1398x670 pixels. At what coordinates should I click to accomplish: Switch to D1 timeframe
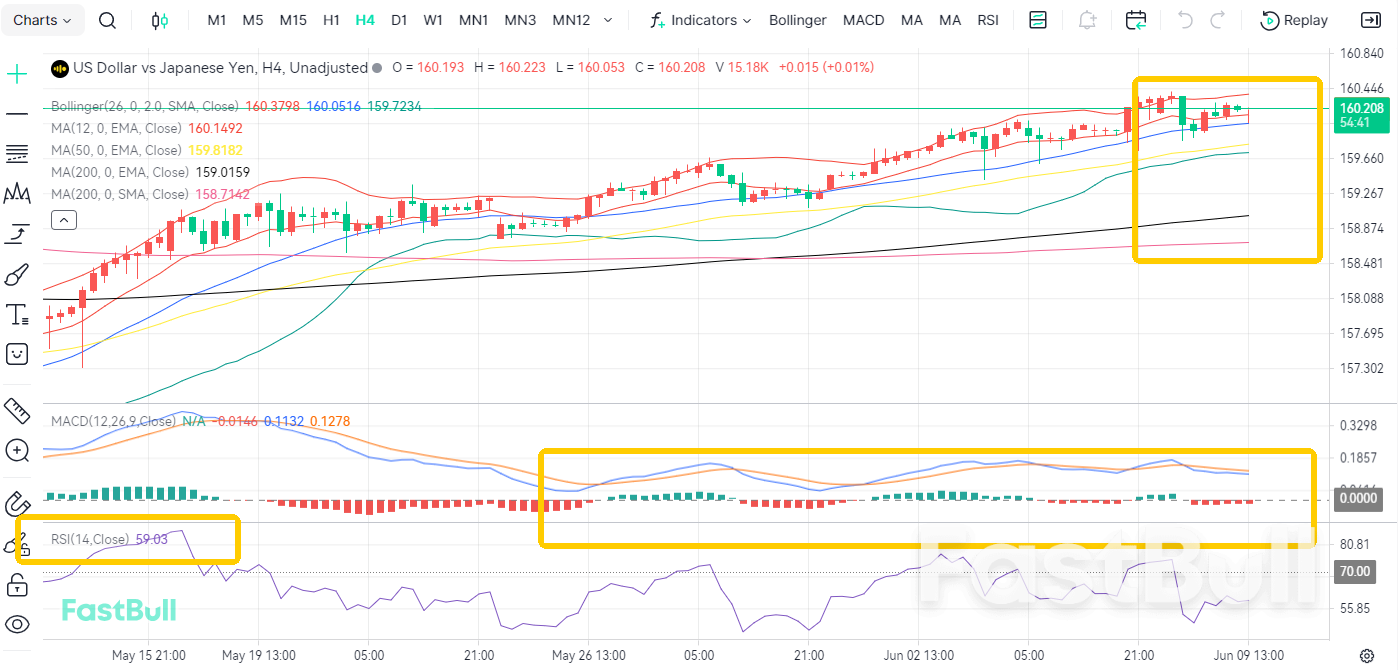click(x=399, y=20)
